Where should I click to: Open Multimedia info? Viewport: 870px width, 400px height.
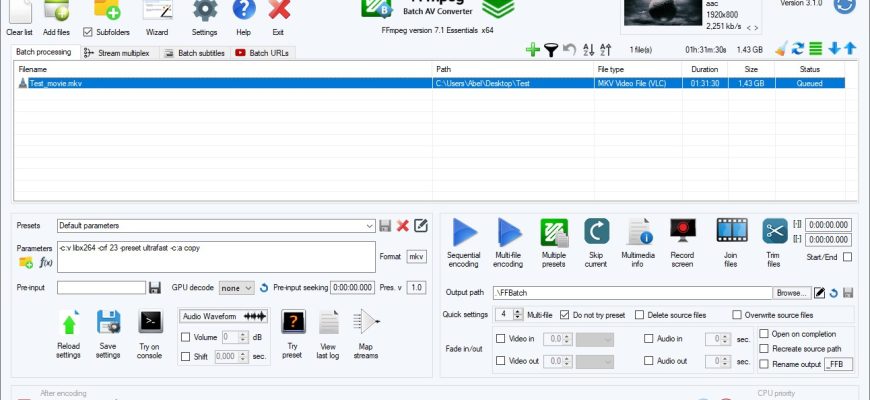639,232
